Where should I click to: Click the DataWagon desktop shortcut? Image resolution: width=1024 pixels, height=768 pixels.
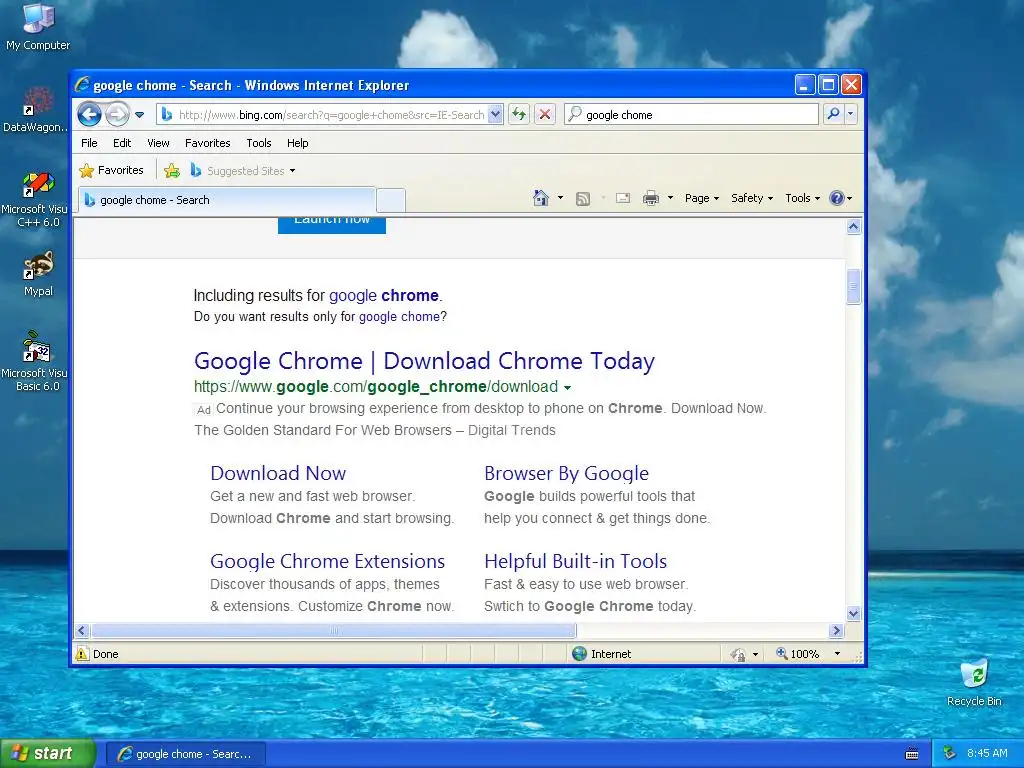tap(37, 110)
